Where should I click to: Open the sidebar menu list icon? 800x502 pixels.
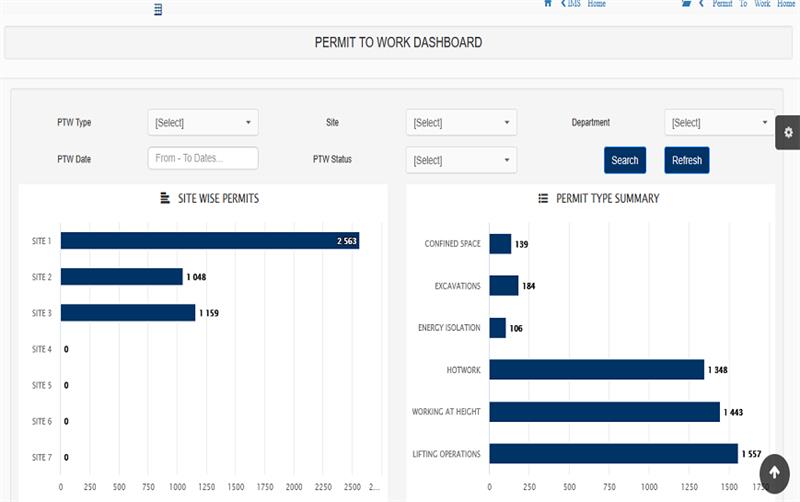tap(158, 9)
